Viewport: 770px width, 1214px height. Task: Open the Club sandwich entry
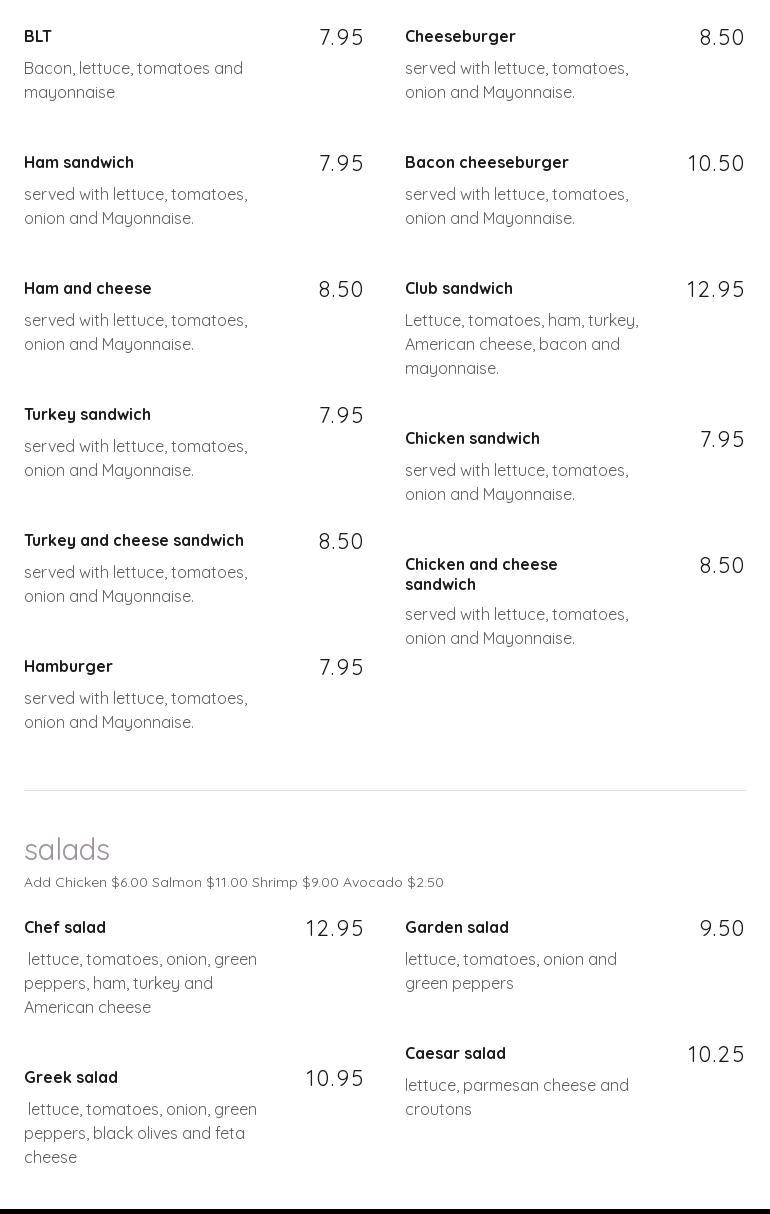pyautogui.click(x=458, y=289)
